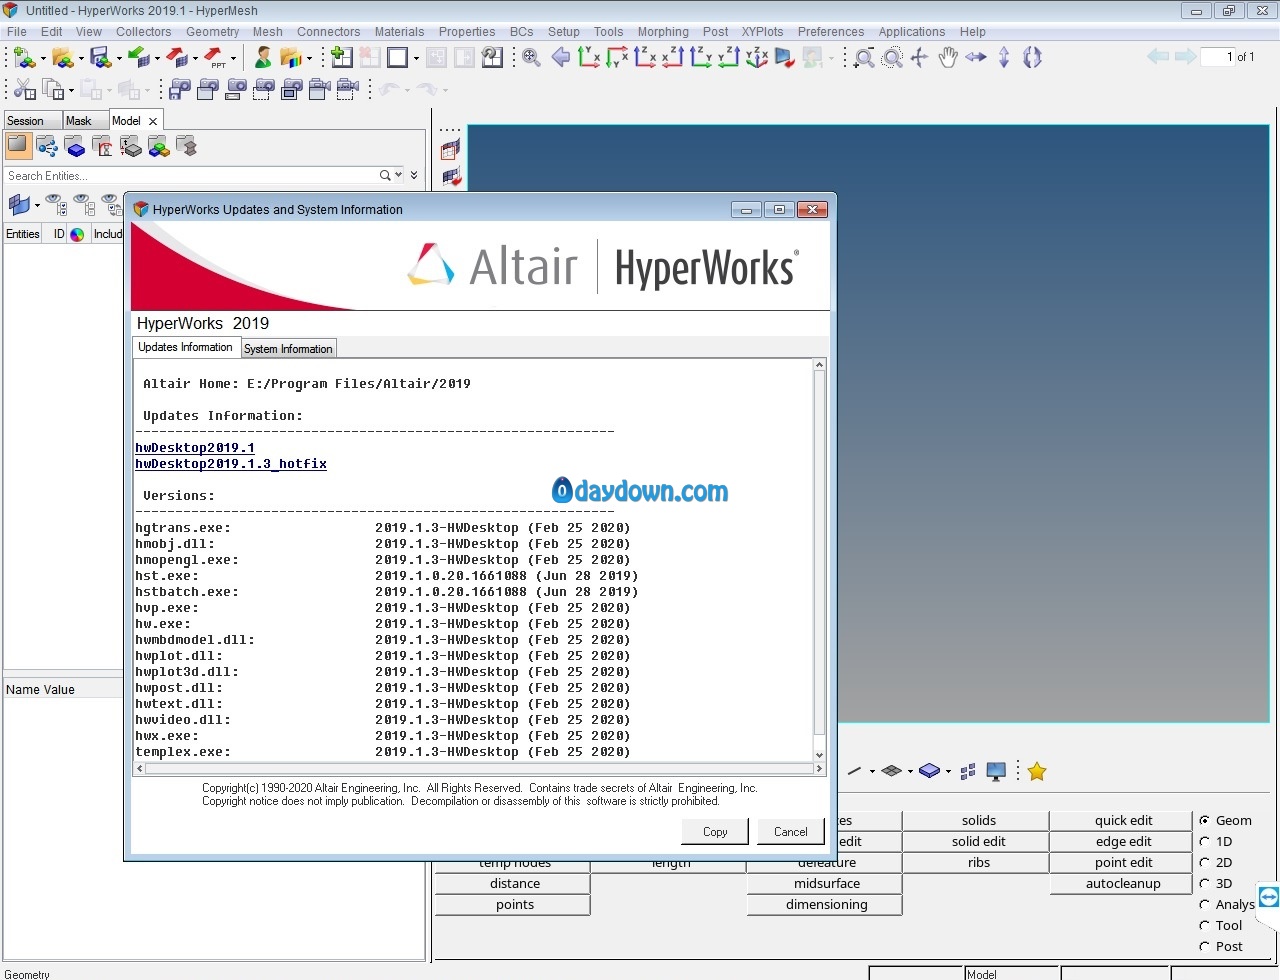
Task: Open the Preferences menu
Action: [830, 31]
